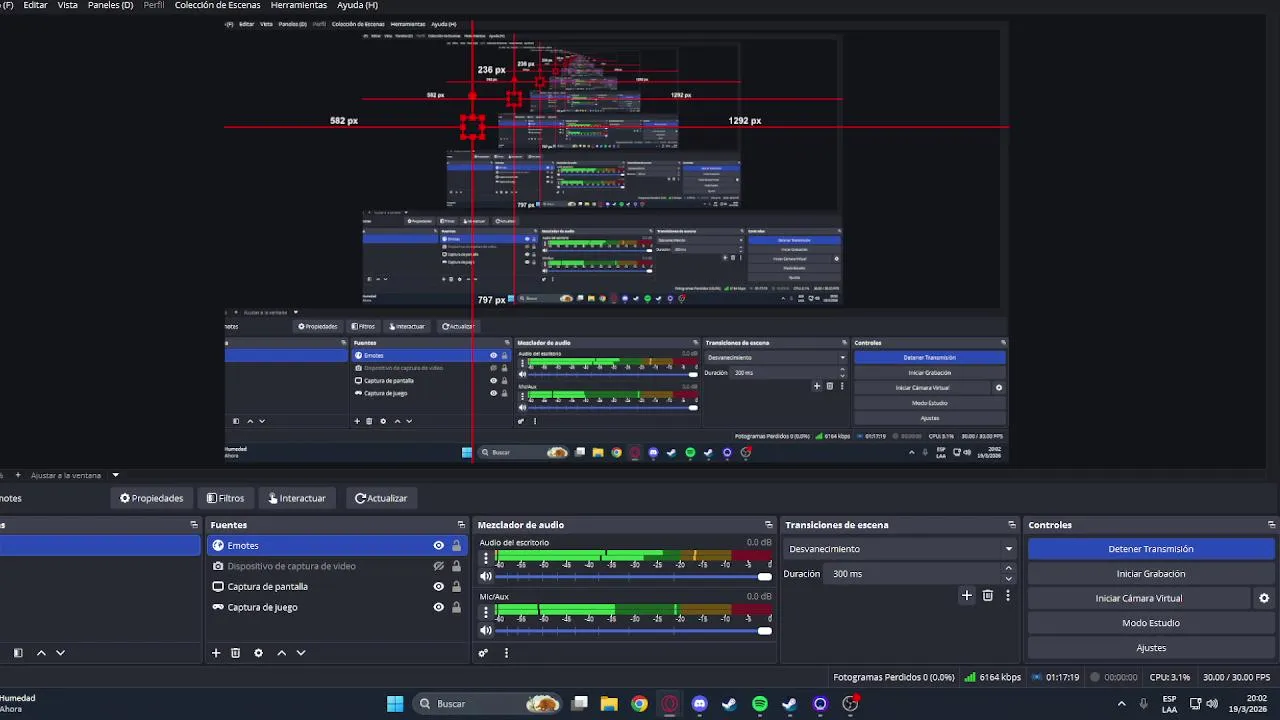Click the 6164 kbps bitrate status entry
The height and width of the screenshot is (720, 1280).
click(x=992, y=677)
